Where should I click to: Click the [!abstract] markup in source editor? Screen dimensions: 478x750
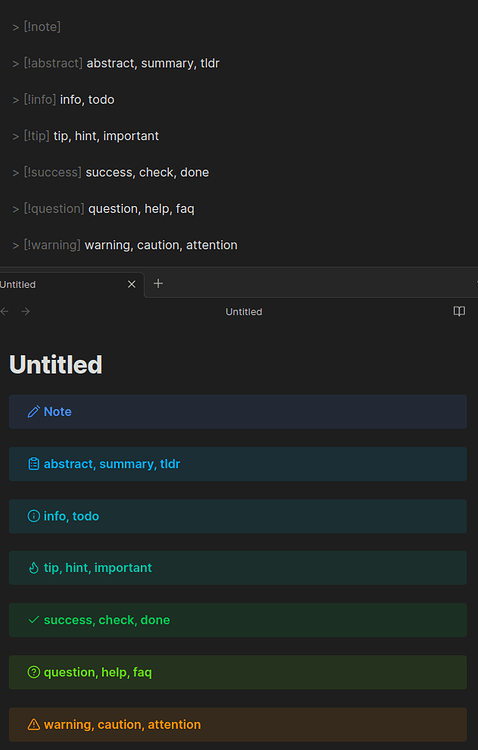[53, 63]
